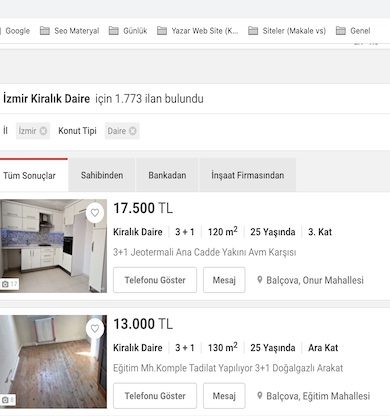Open the wooden floor photo of 13.000 TL listing
The image size is (390, 416).
[x=53, y=362]
